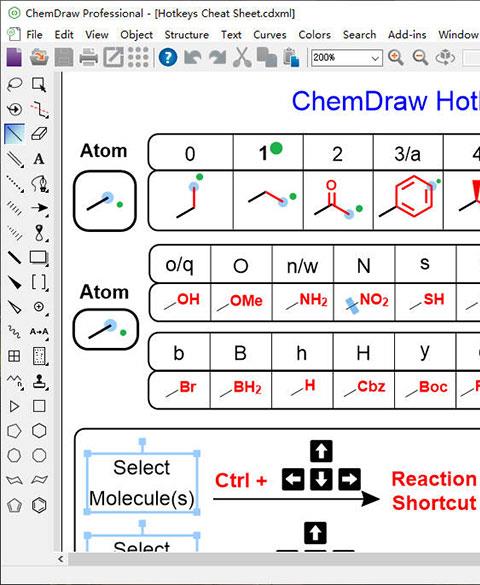Click the 'o/q' hotkey cell
Viewport: 480px width, 585px height.
click(179, 265)
